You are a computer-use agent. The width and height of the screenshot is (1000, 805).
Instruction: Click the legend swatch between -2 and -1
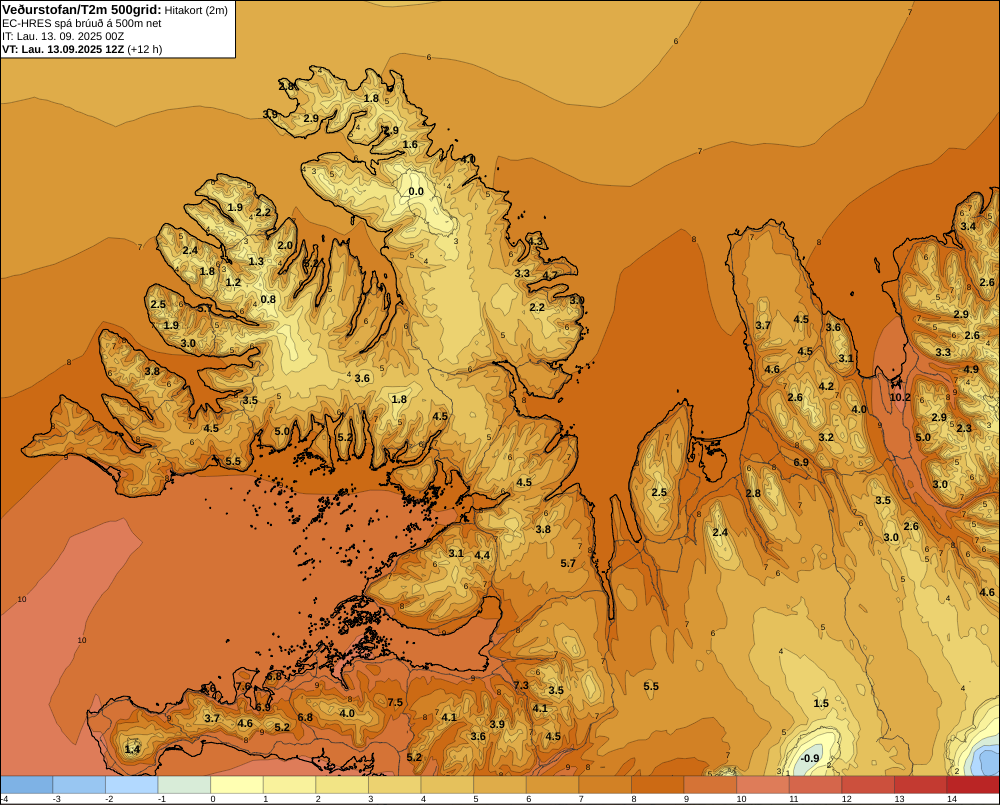point(131,785)
